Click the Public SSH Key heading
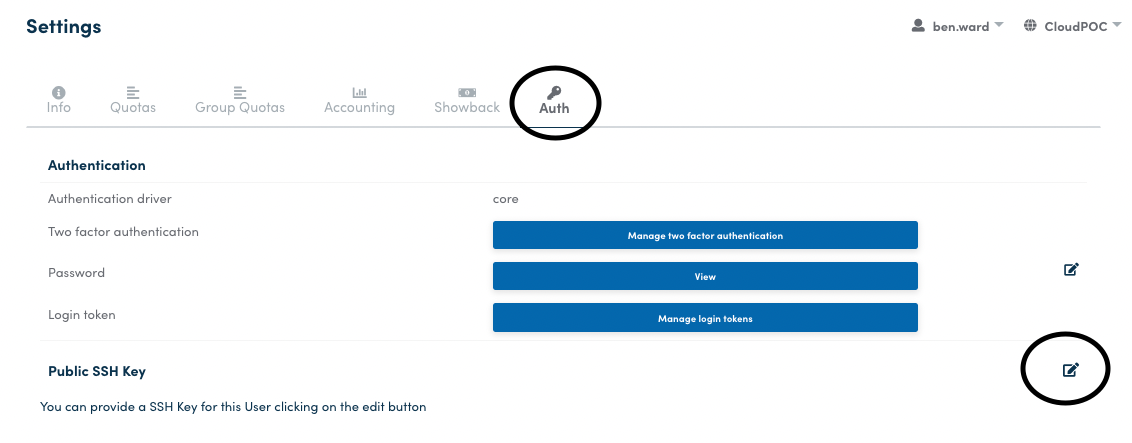Viewport: 1132px width, 443px height. 97,371
